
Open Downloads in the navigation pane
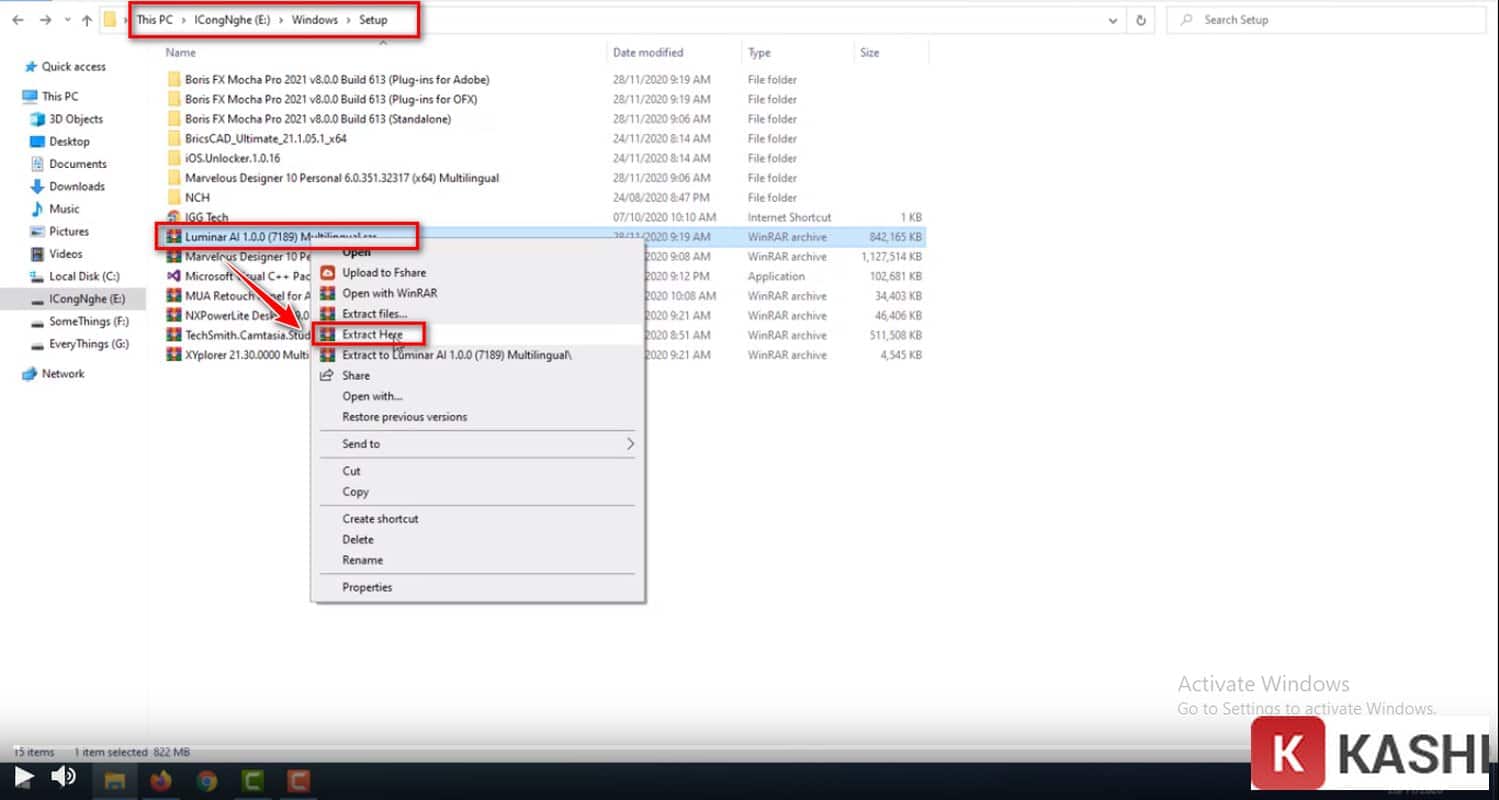(77, 187)
